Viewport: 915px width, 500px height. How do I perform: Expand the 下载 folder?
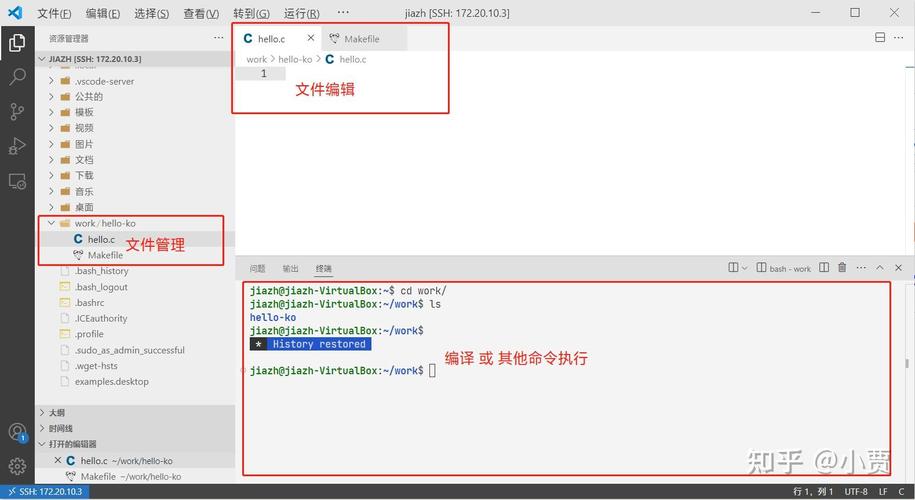coord(135,176)
